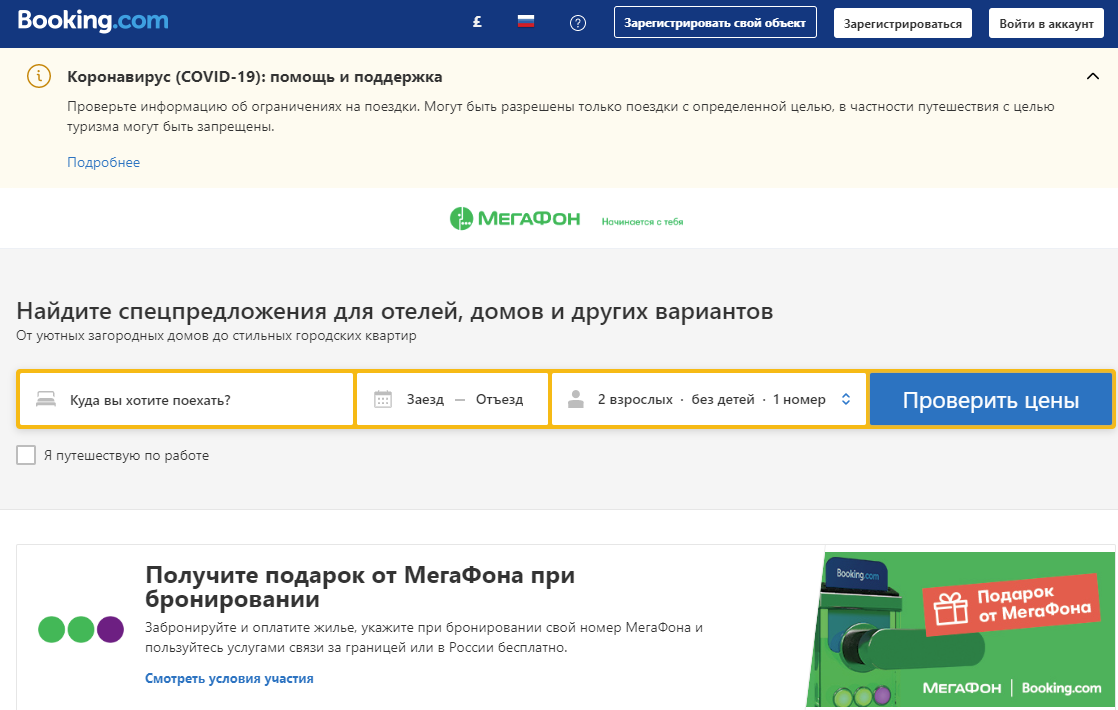The width and height of the screenshot is (1118, 710).
Task: Click the COVID-19 info circle icon
Action: click(x=39, y=76)
